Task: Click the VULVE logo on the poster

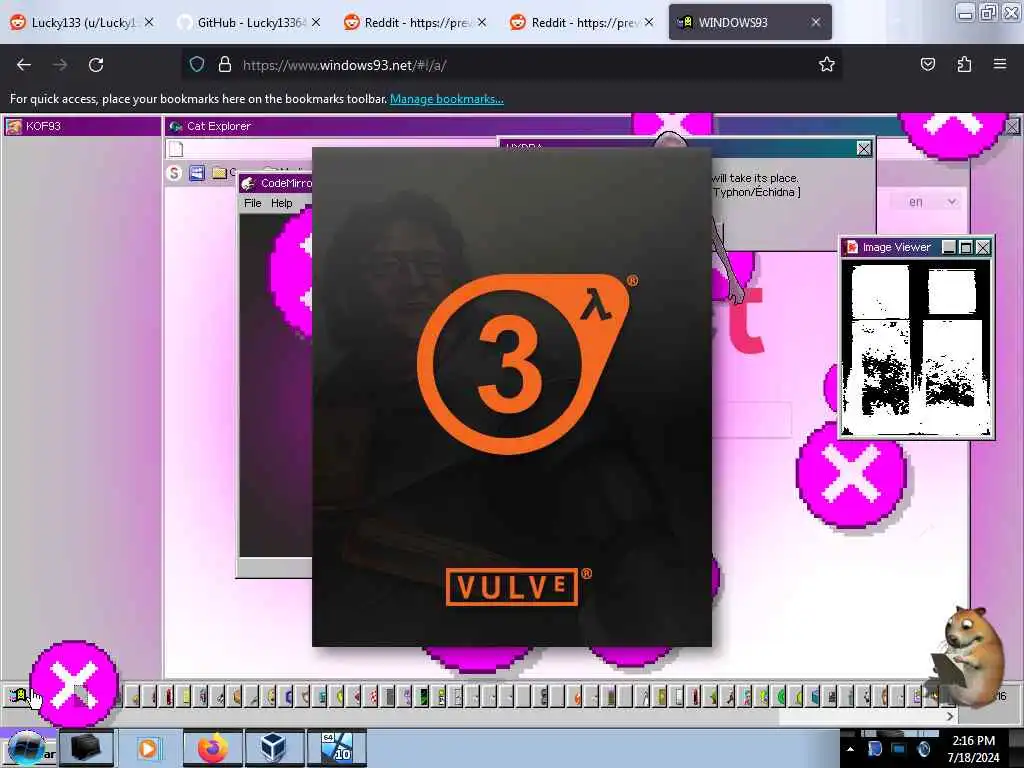Action: [513, 587]
